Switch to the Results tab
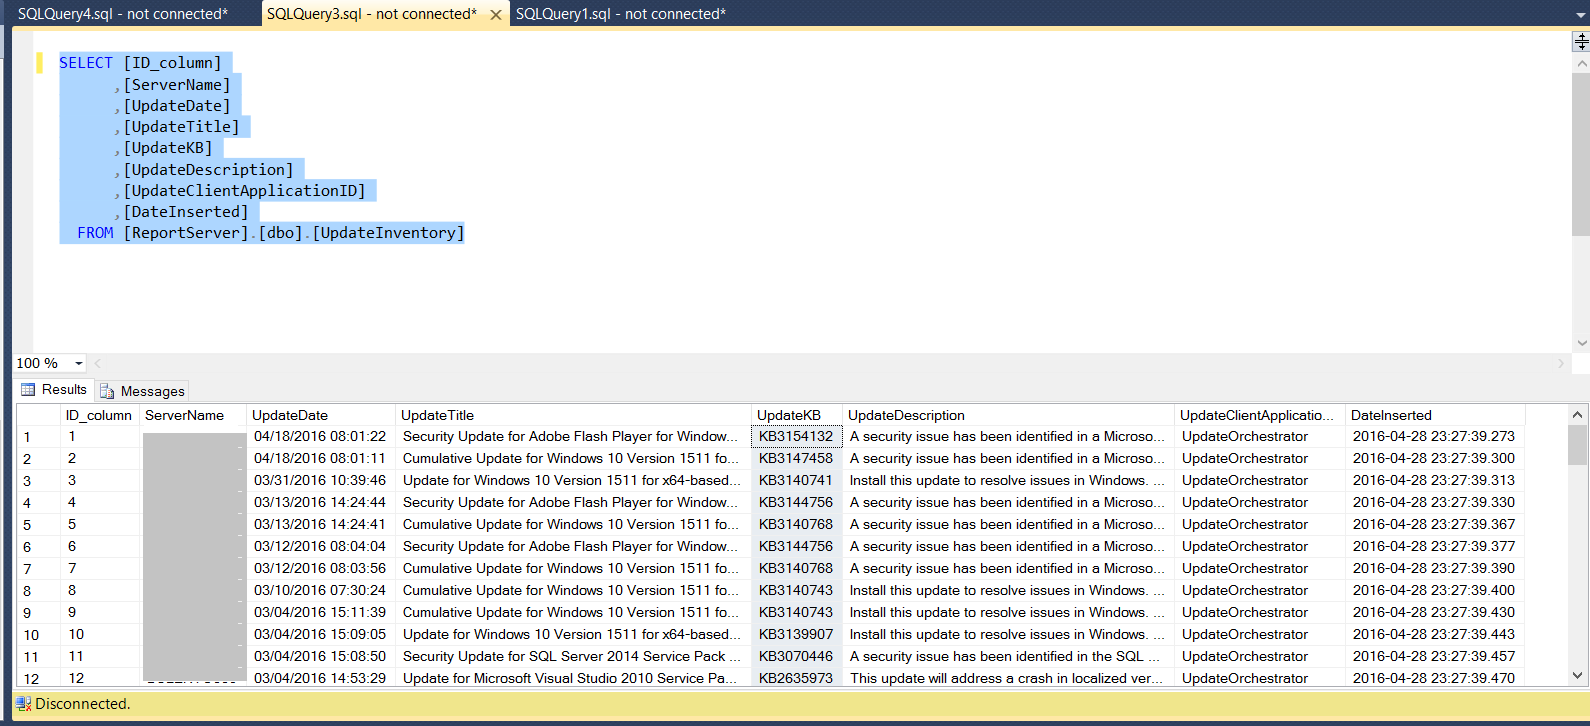1590x726 pixels. click(55, 389)
